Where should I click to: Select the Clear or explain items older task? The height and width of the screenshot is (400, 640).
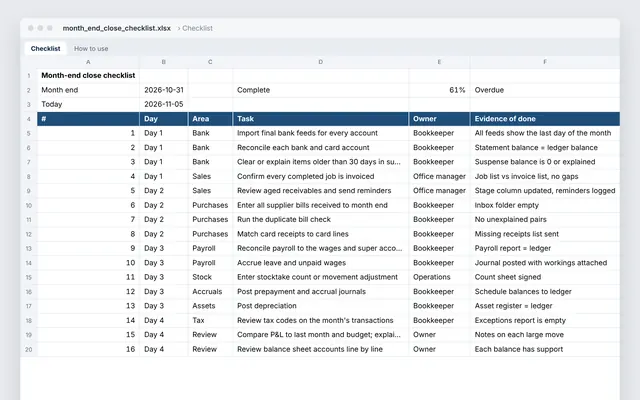click(320, 162)
